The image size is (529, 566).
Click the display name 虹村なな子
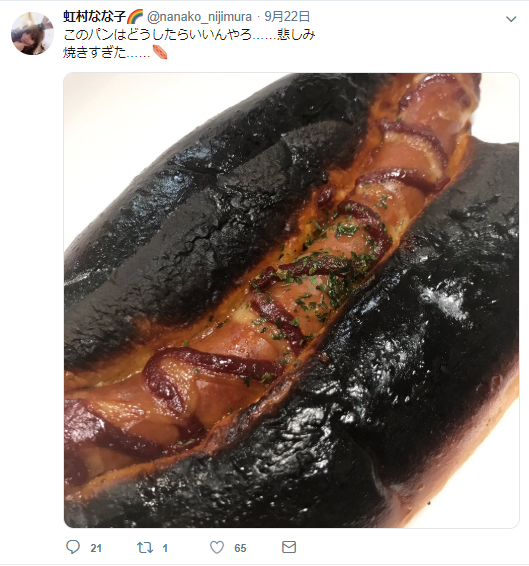click(94, 17)
